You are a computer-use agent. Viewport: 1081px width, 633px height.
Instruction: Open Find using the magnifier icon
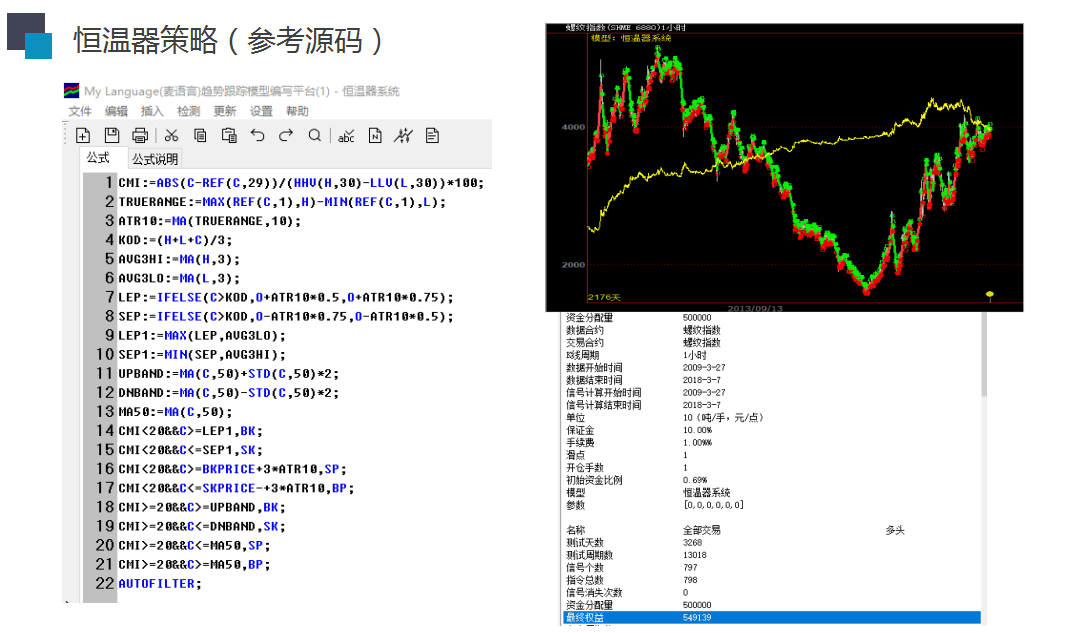pos(315,136)
